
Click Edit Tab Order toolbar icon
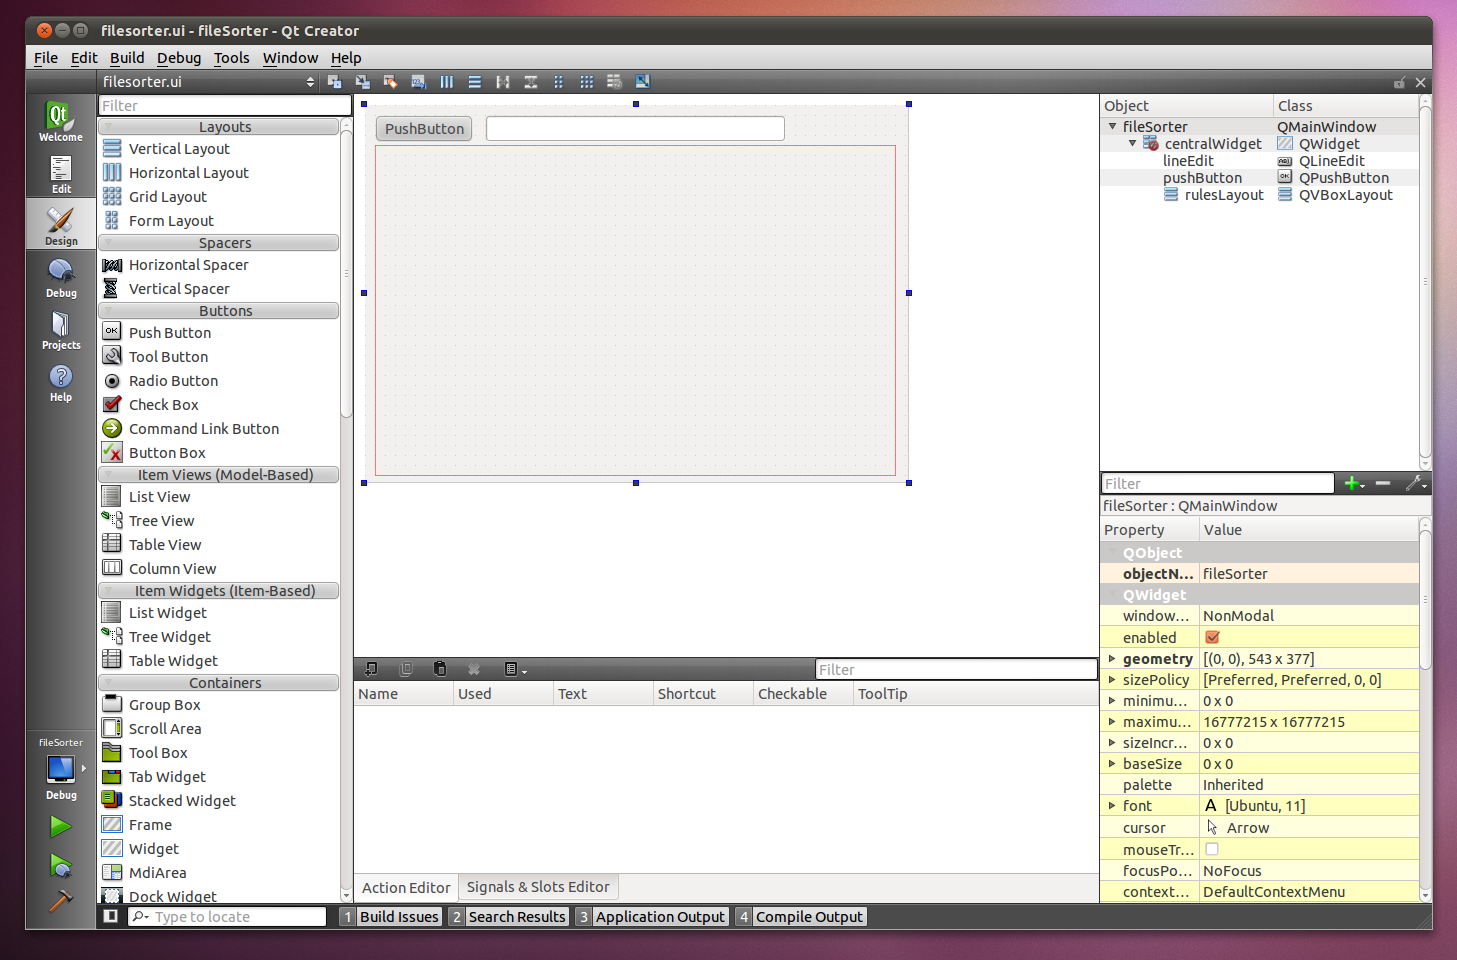click(418, 82)
